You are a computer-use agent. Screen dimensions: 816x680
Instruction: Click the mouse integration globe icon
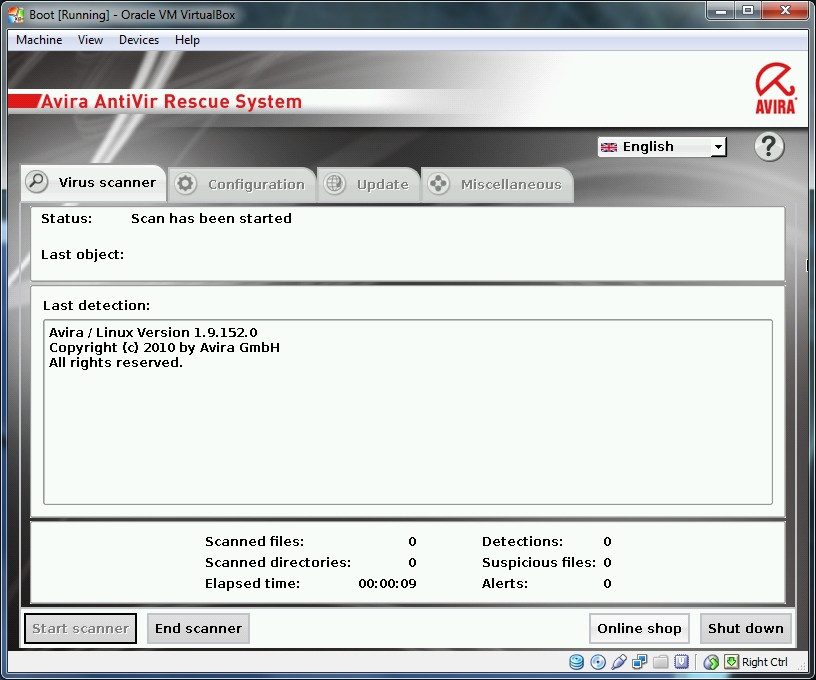click(711, 662)
